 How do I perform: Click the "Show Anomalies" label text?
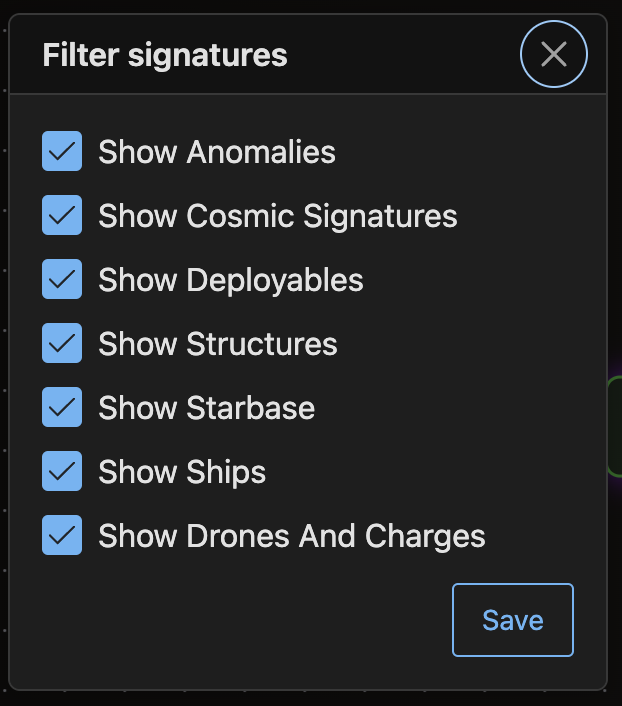pyautogui.click(x=217, y=152)
